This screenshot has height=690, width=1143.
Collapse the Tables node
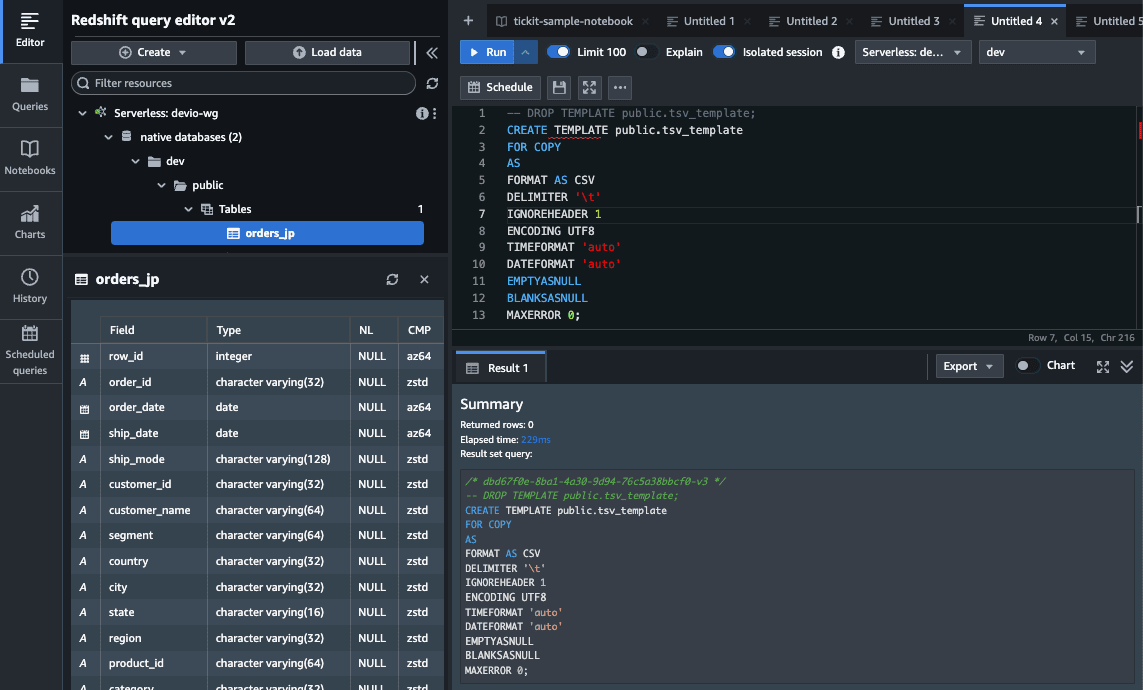[189, 209]
